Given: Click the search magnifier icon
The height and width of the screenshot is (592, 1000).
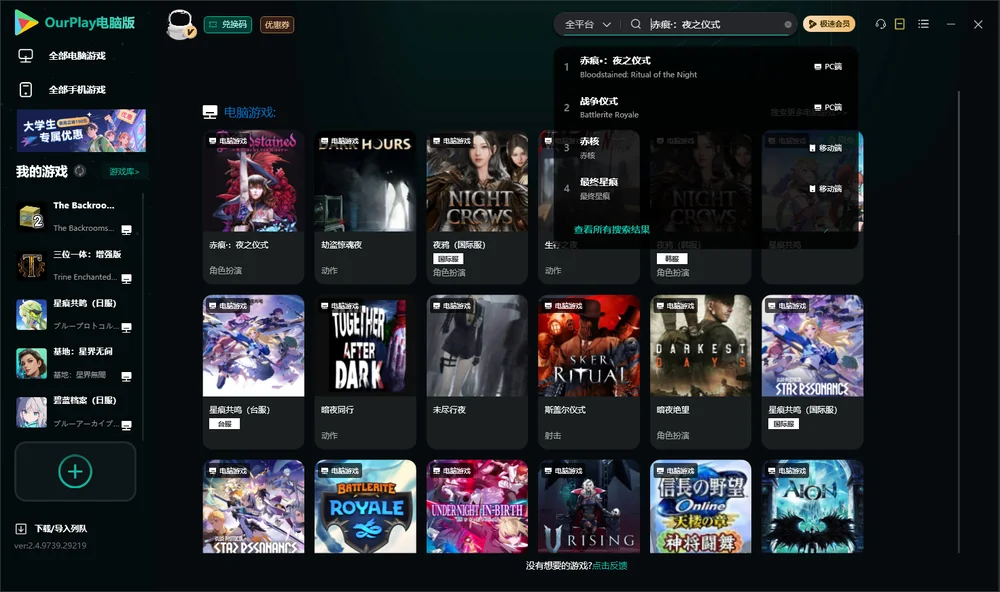Looking at the screenshot, I should (636, 24).
